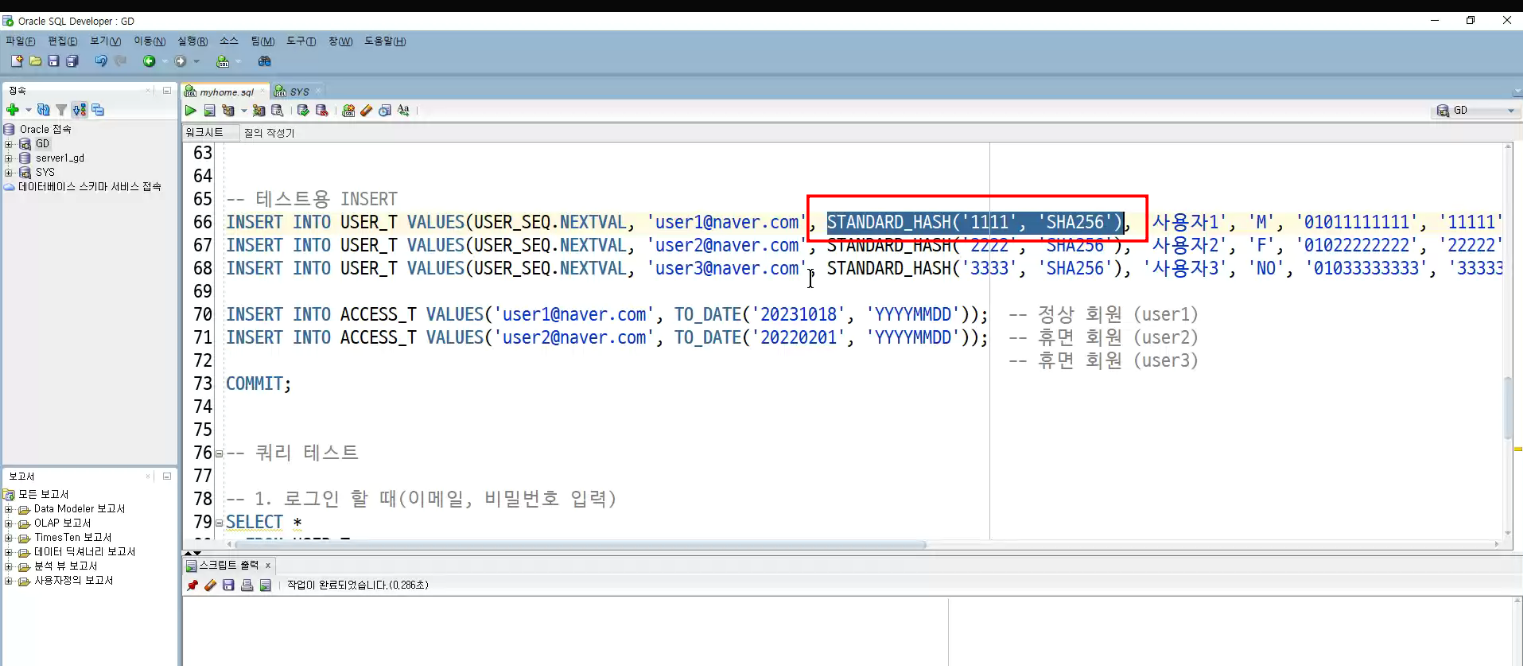Click the Save icon in main toolbar

(x=53, y=61)
